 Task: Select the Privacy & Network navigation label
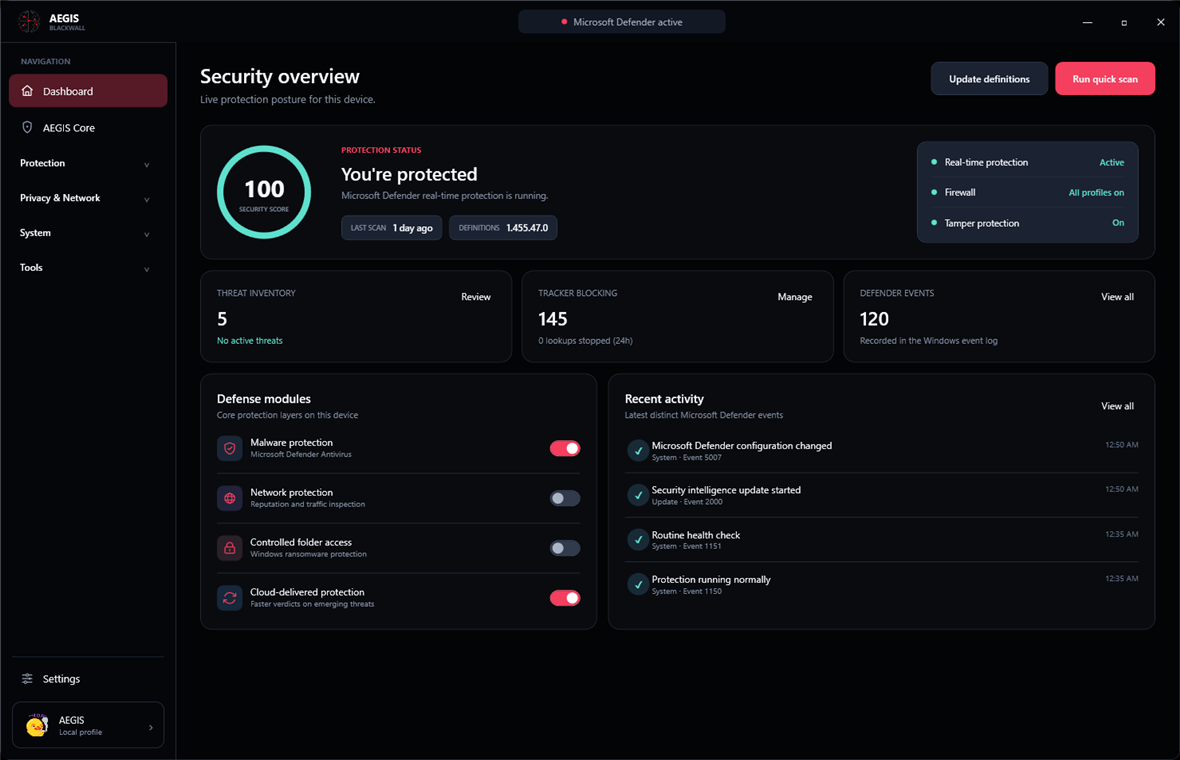click(x=59, y=198)
